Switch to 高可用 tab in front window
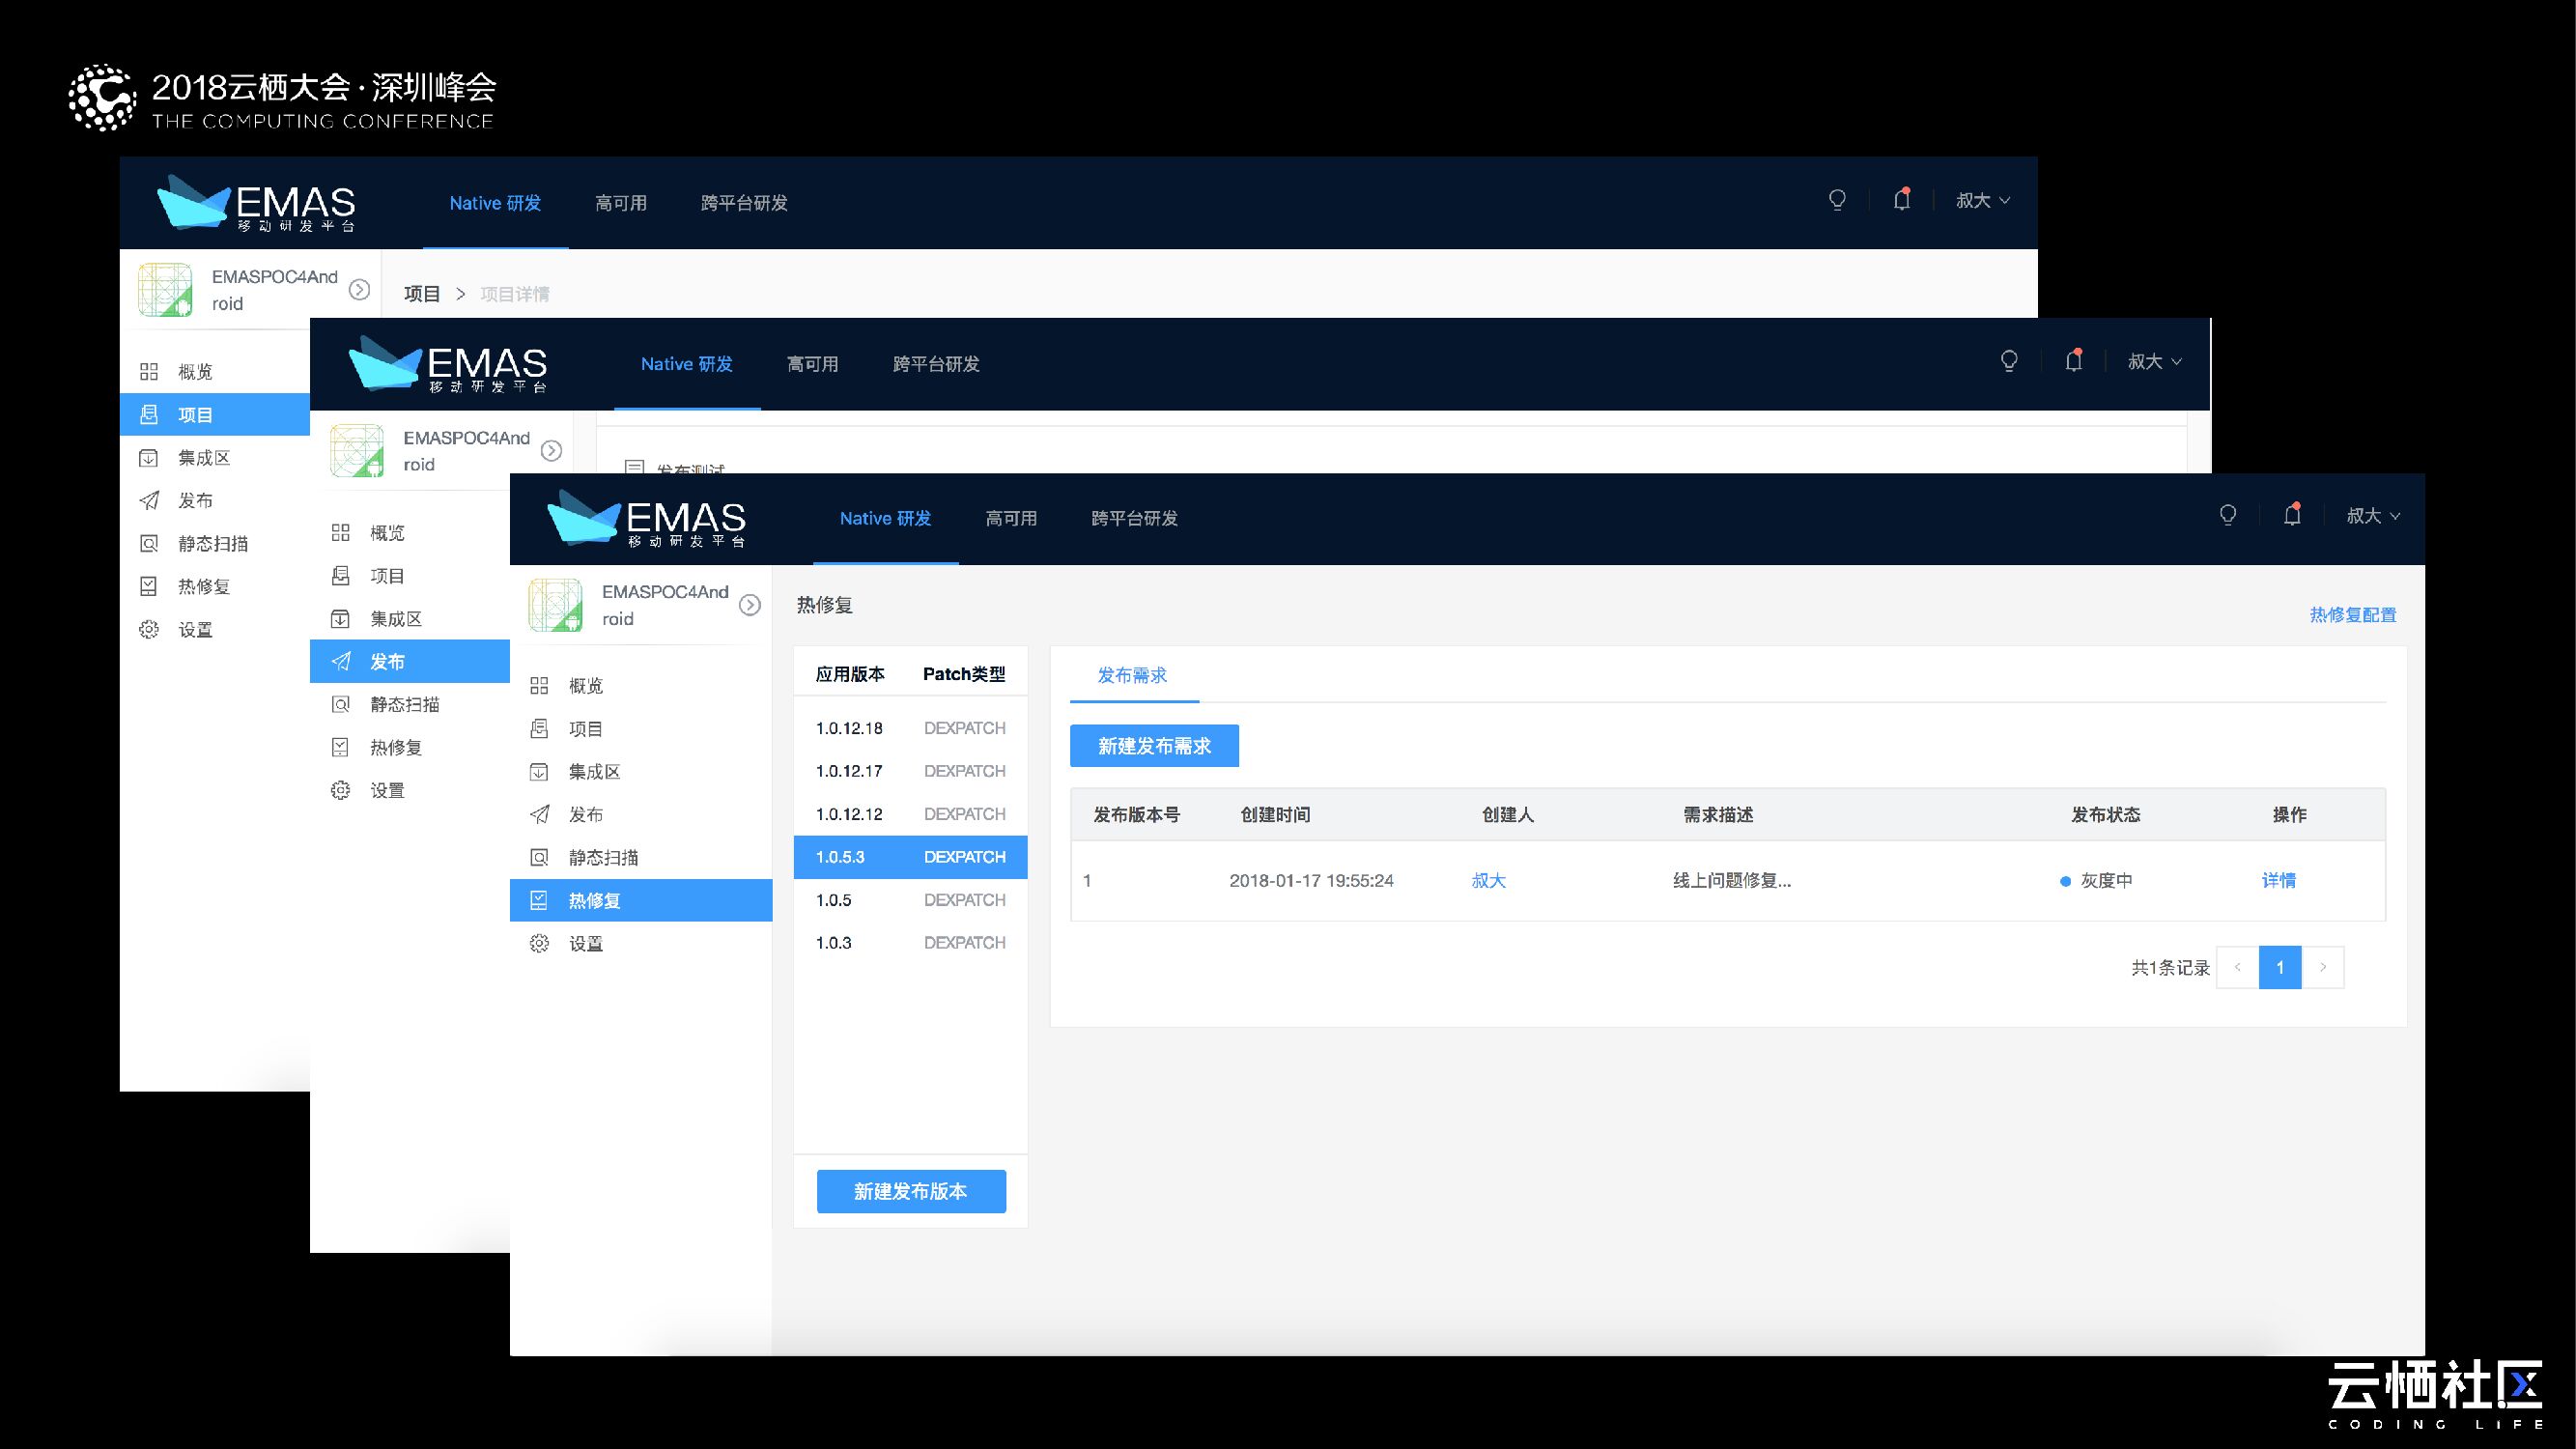Viewport: 2576px width, 1449px height. tap(1011, 518)
